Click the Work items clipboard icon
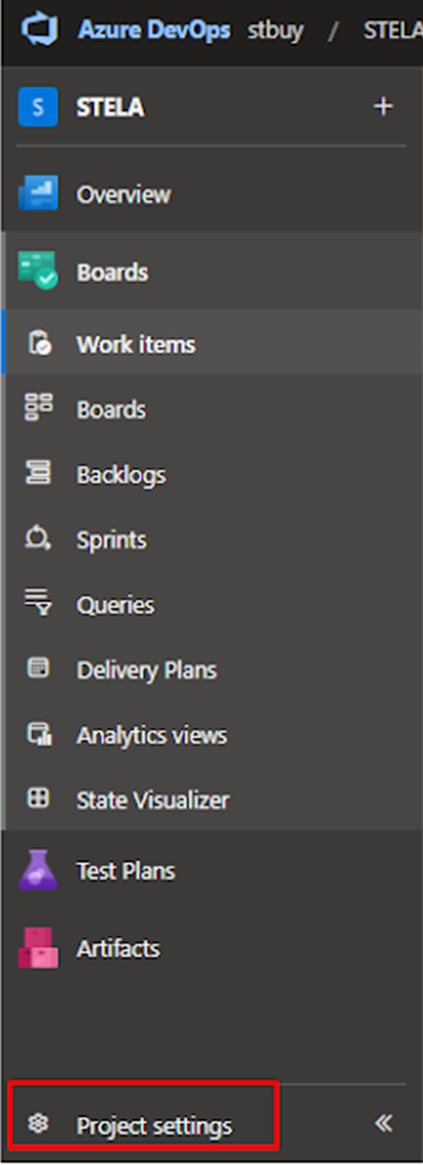 coord(39,344)
